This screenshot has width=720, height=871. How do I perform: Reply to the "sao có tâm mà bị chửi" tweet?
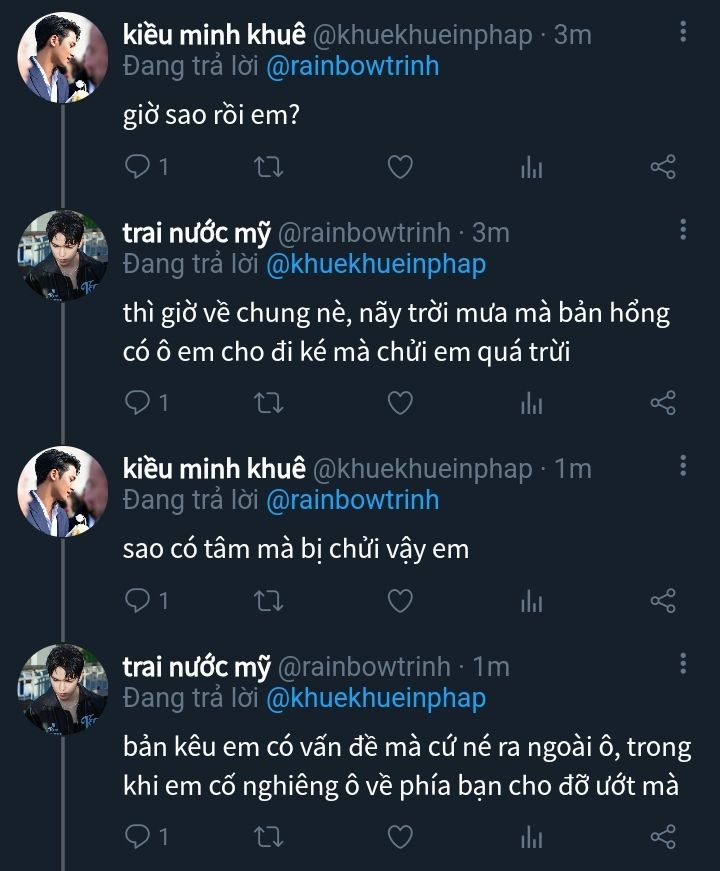[x=137, y=600]
